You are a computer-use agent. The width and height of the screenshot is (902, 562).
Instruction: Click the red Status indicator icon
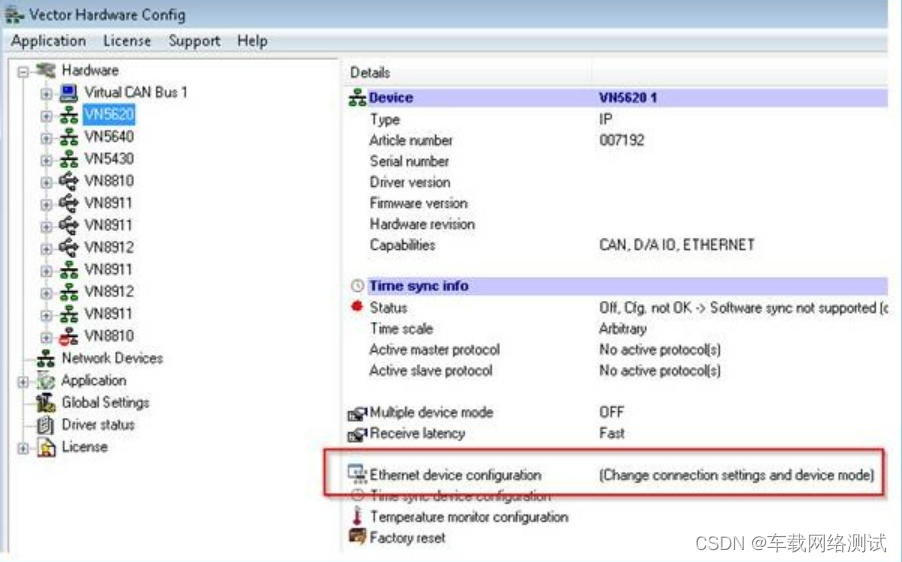coord(357,307)
